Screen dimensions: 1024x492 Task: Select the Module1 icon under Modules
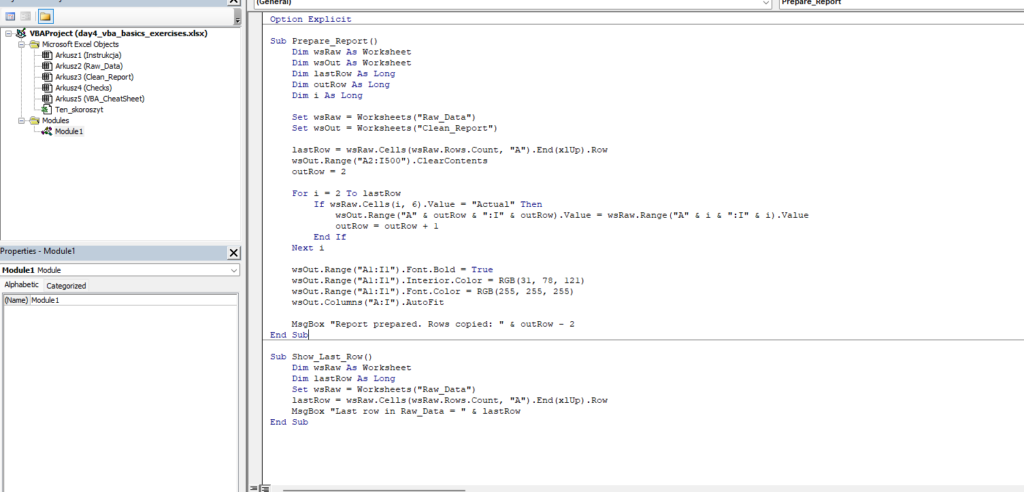coord(47,131)
